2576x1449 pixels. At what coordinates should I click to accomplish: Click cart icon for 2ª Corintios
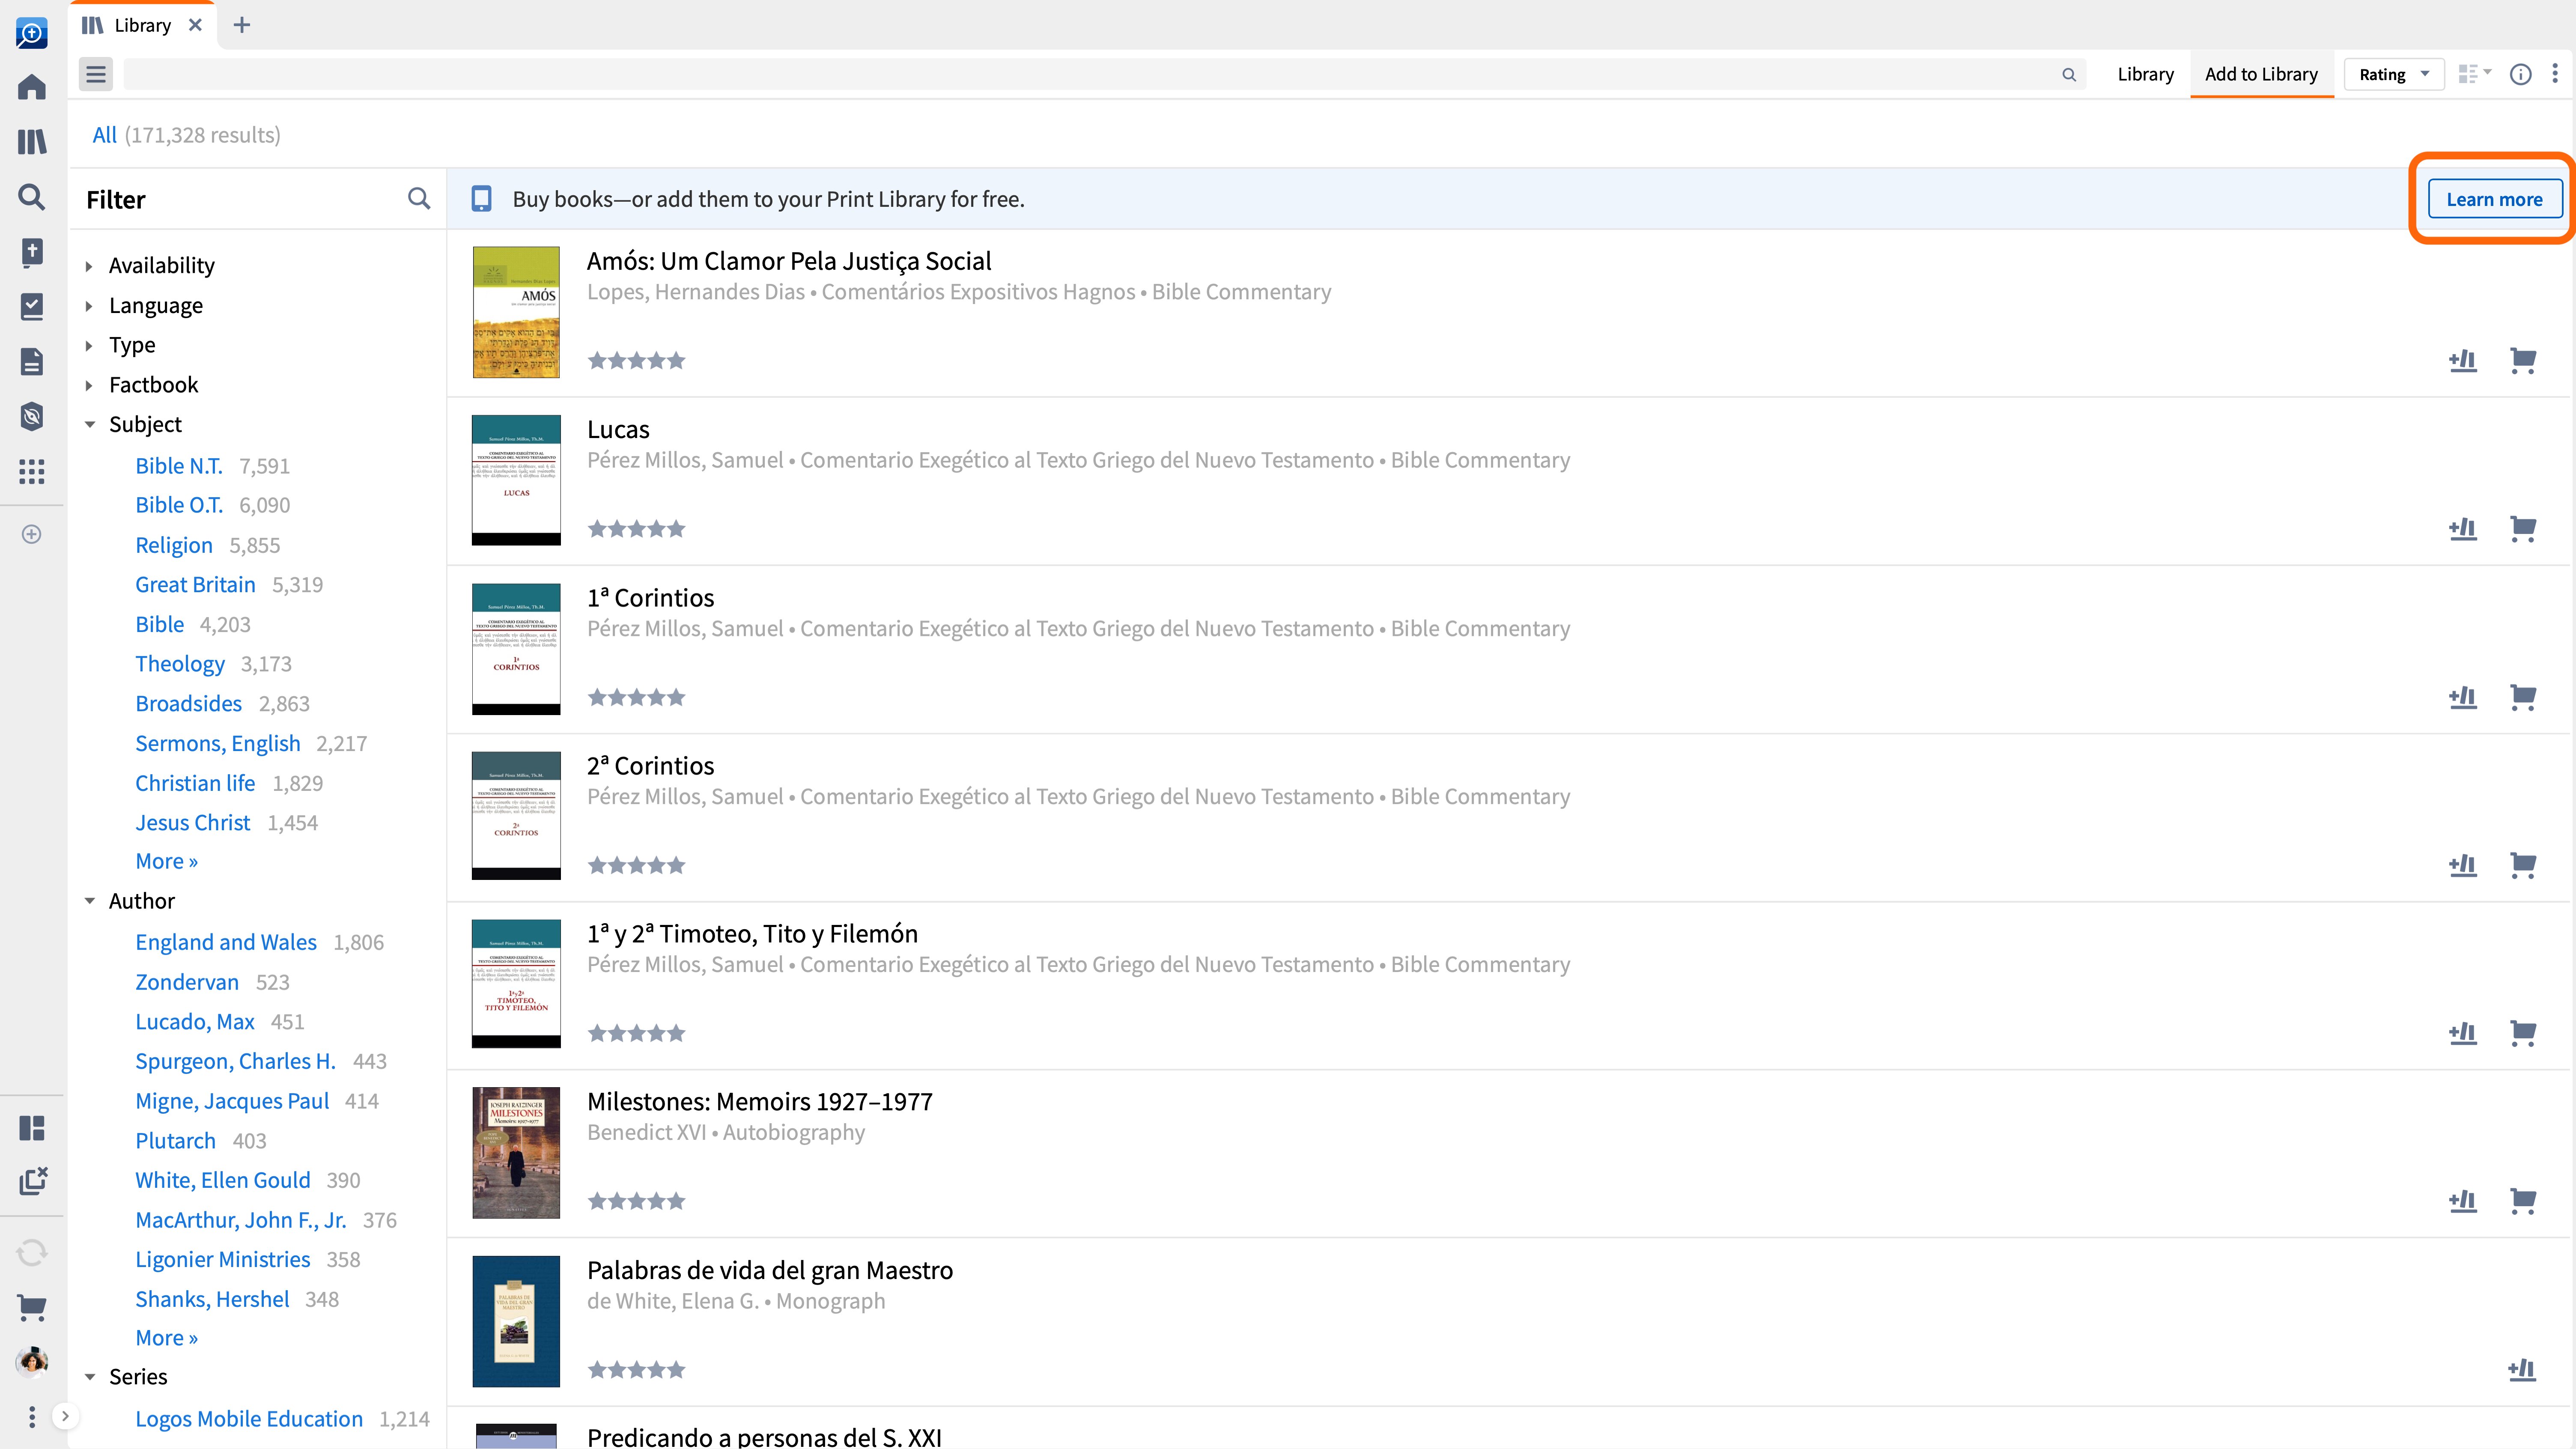(2523, 865)
